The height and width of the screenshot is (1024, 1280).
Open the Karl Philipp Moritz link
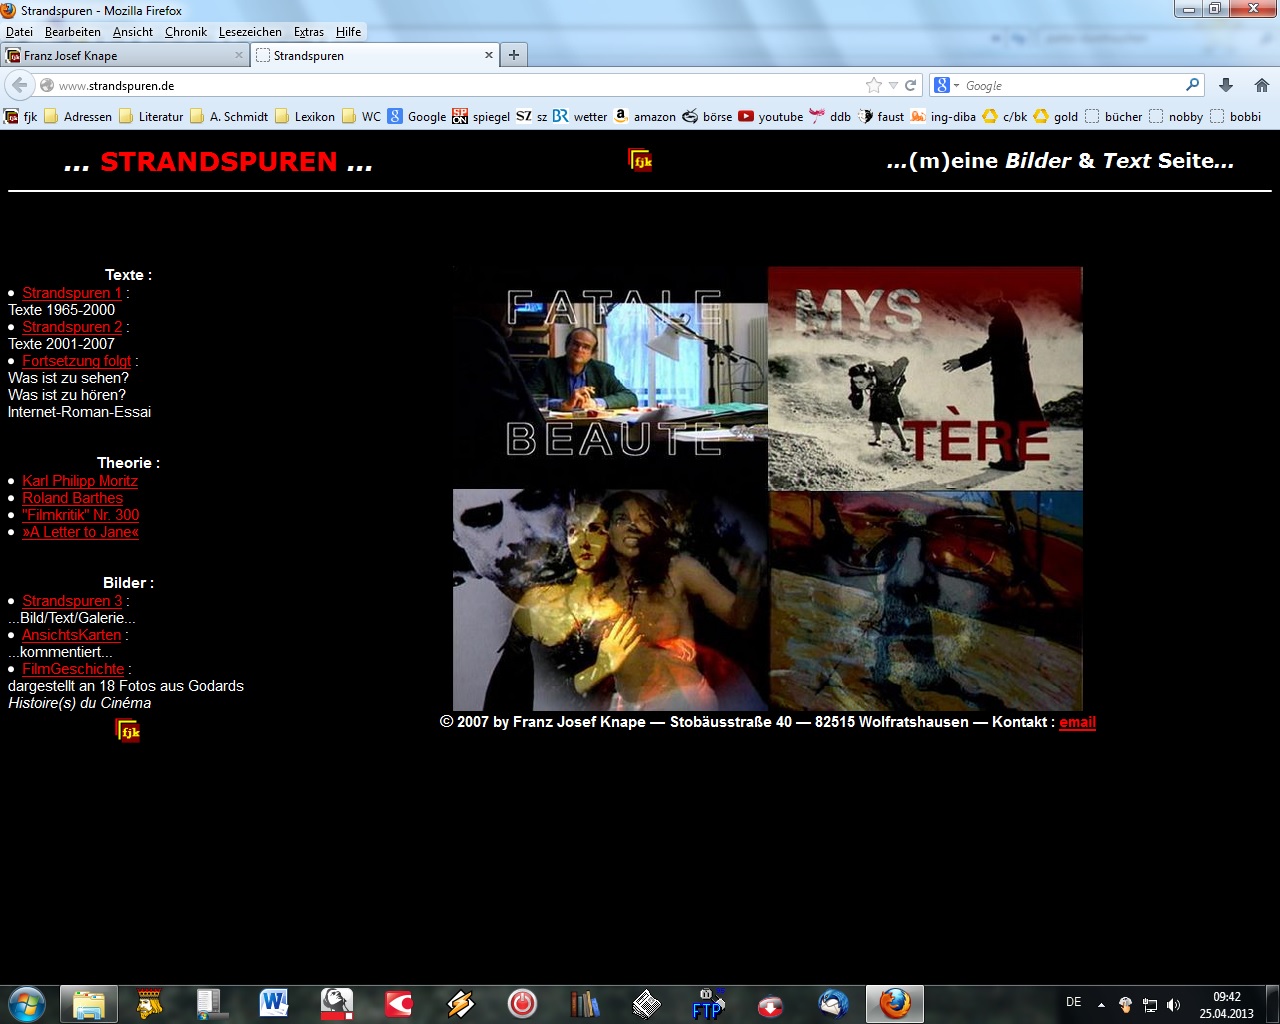pos(80,481)
